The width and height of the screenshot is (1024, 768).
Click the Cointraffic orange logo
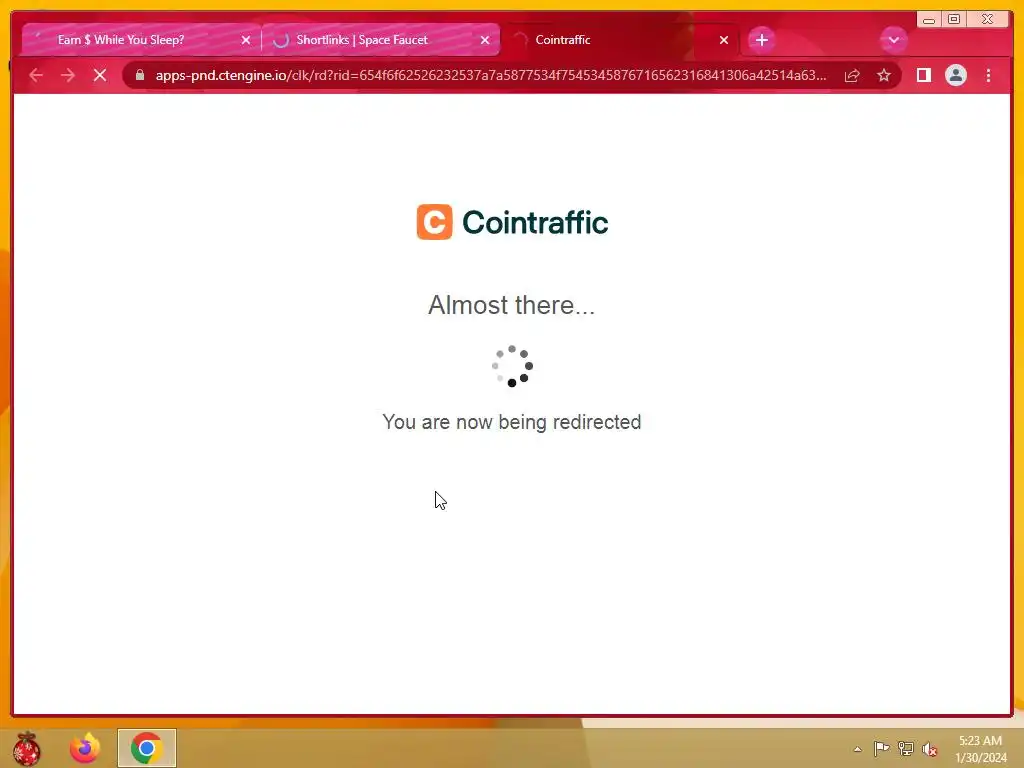pos(434,222)
